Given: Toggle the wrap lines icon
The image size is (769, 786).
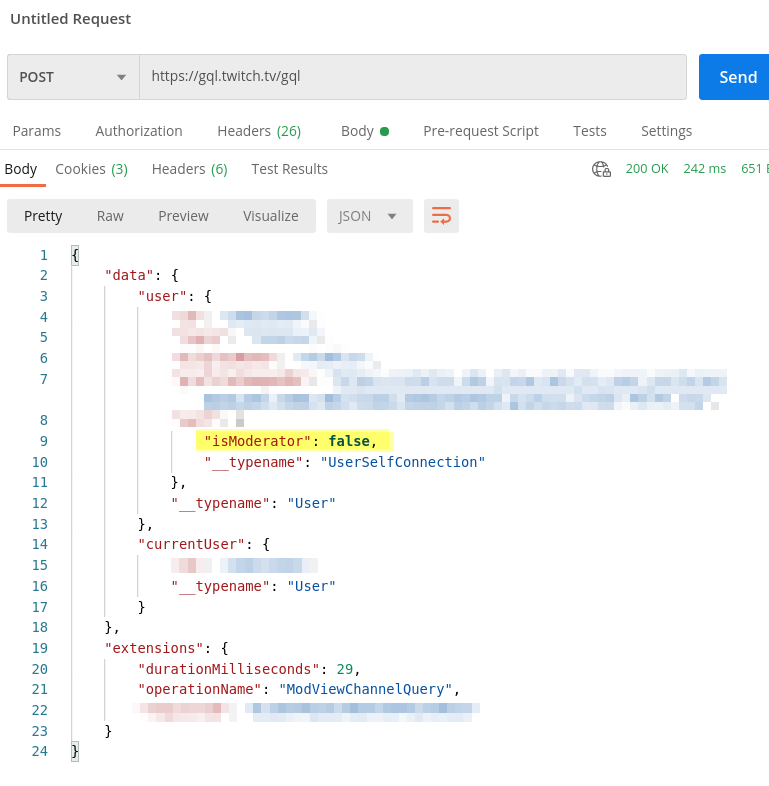Looking at the screenshot, I should pyautogui.click(x=441, y=216).
